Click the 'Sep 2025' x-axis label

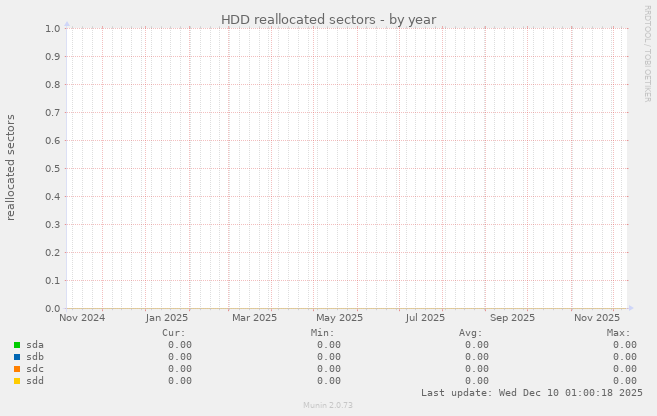(x=512, y=318)
